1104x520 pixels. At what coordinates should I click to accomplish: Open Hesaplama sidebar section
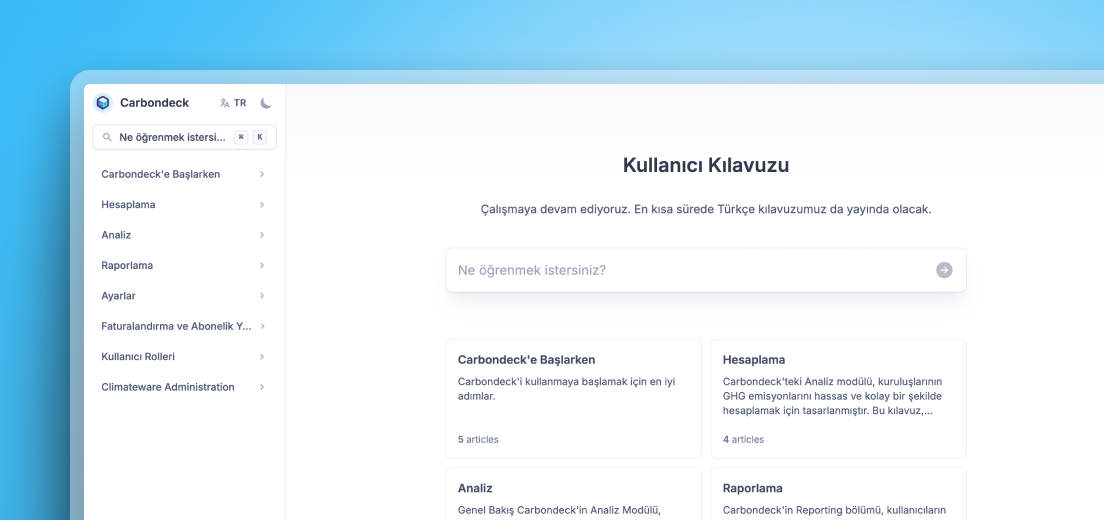coord(128,204)
